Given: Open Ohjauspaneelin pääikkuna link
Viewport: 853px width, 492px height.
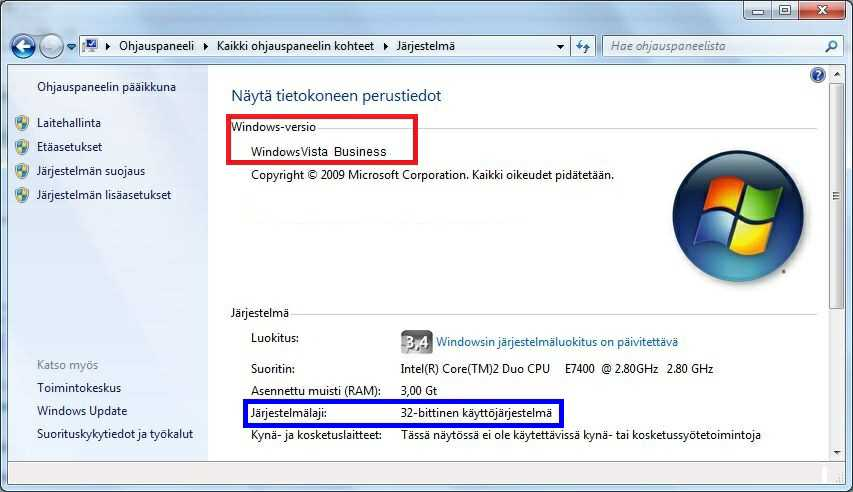Looking at the screenshot, I should click(107, 87).
